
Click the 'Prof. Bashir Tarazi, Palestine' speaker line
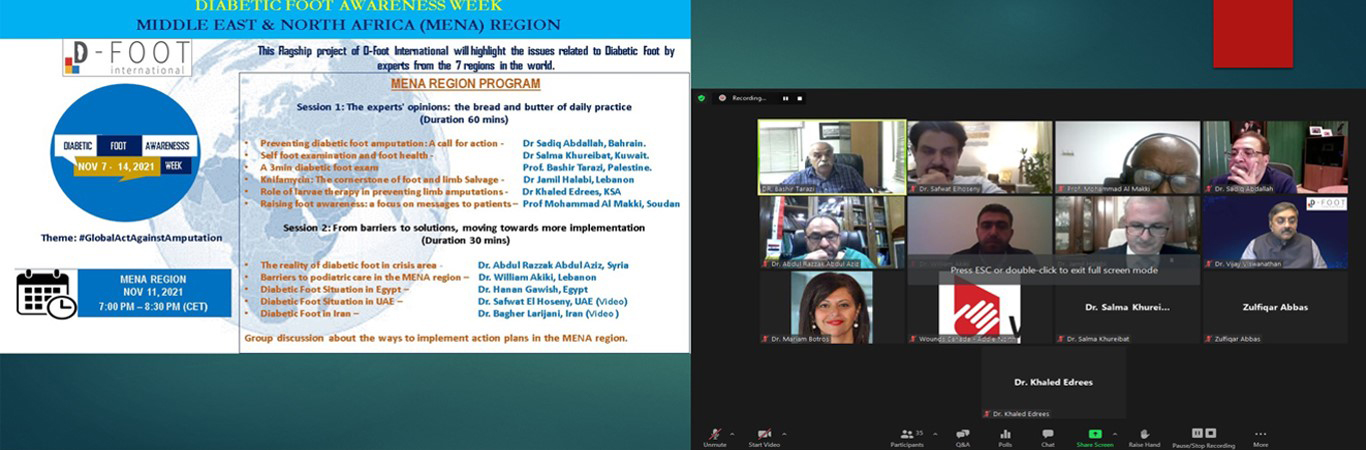(587, 168)
